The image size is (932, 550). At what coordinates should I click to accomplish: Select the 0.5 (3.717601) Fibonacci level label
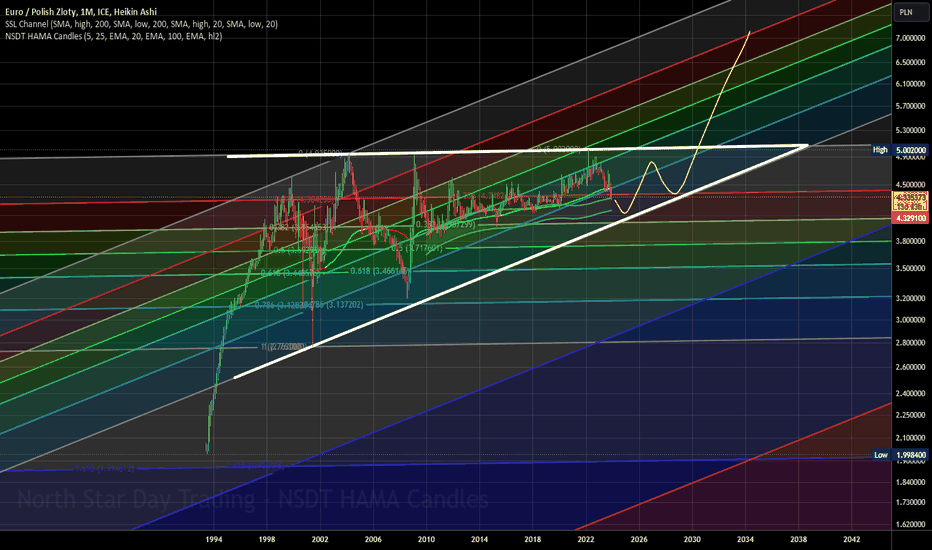coord(417,248)
